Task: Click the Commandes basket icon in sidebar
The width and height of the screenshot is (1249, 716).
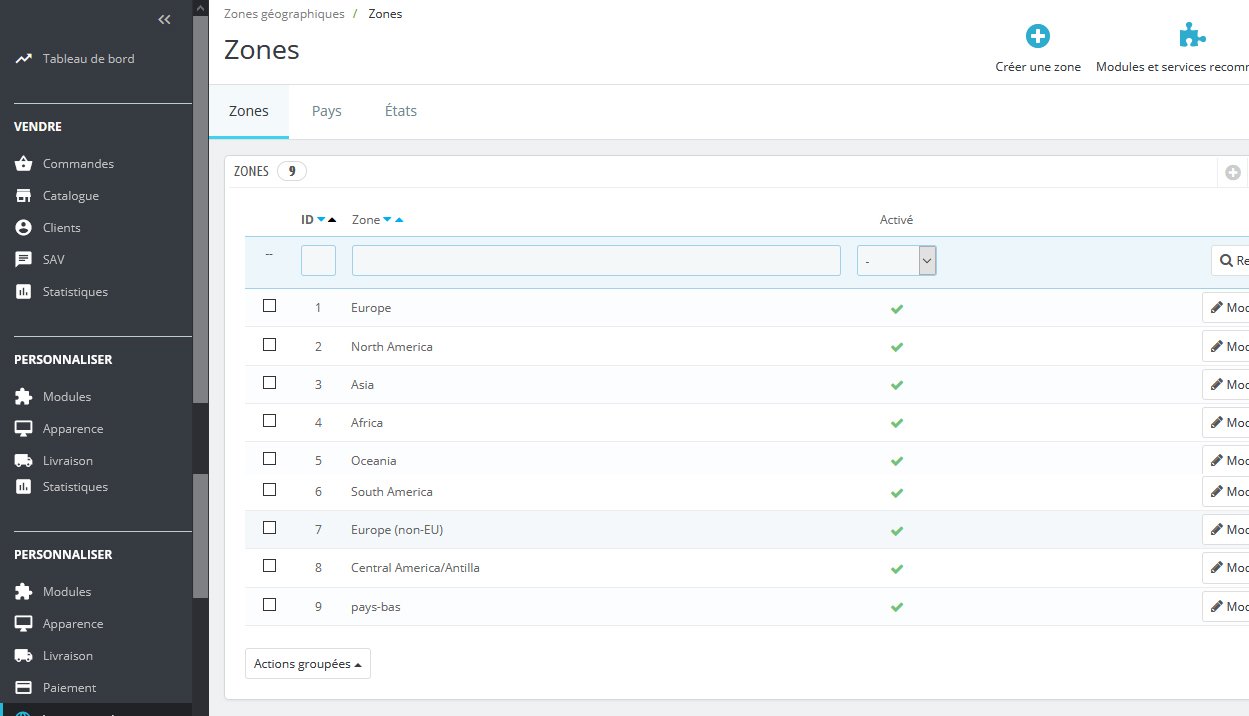Action: pyautogui.click(x=24, y=164)
